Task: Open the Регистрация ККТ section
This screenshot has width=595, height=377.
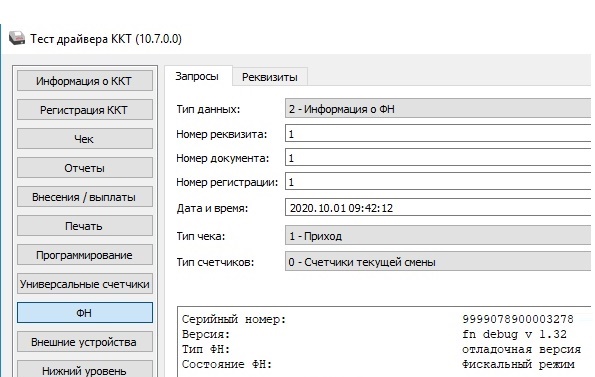Action: tap(85, 110)
